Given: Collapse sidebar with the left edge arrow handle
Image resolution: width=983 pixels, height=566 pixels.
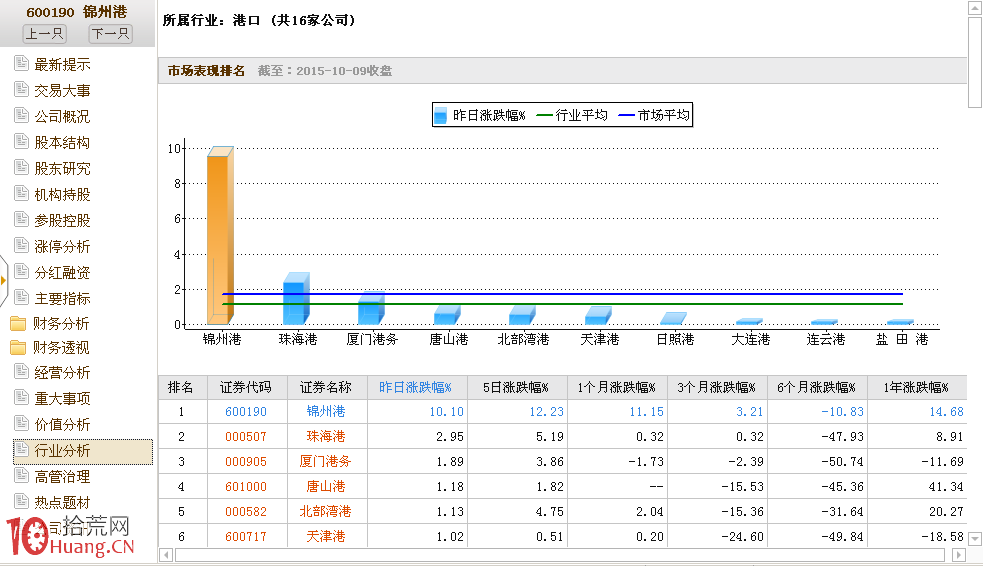Looking at the screenshot, I should click(4, 280).
